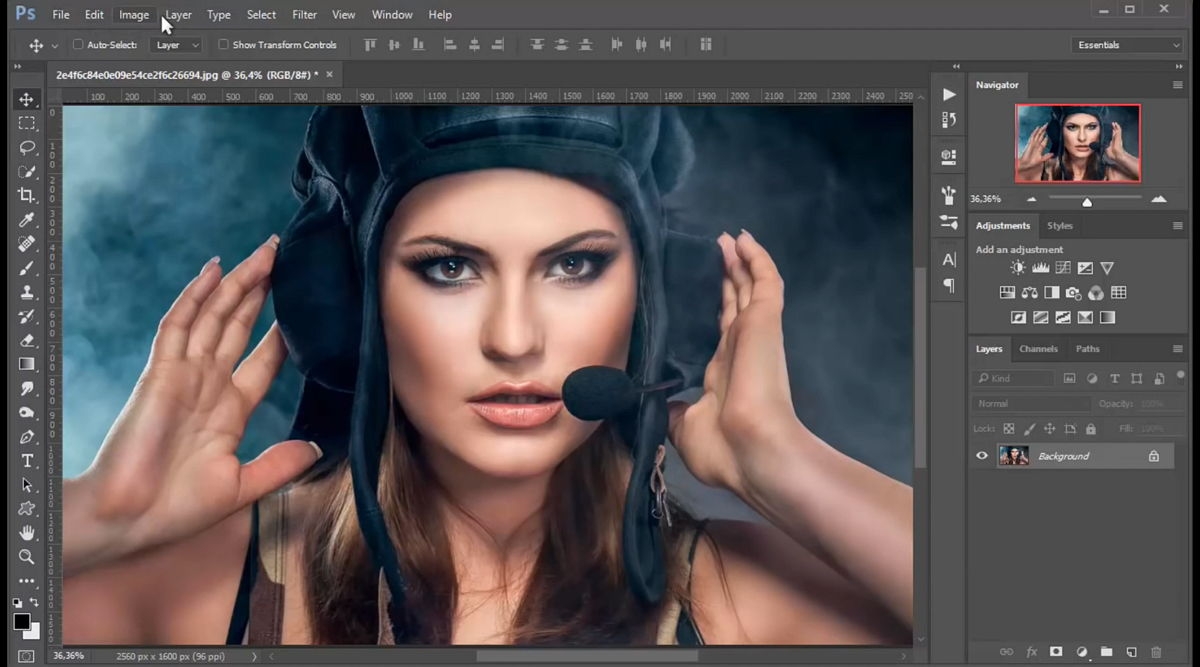Reset default foreground and background colors
This screenshot has width=1200, height=667.
click(17, 603)
